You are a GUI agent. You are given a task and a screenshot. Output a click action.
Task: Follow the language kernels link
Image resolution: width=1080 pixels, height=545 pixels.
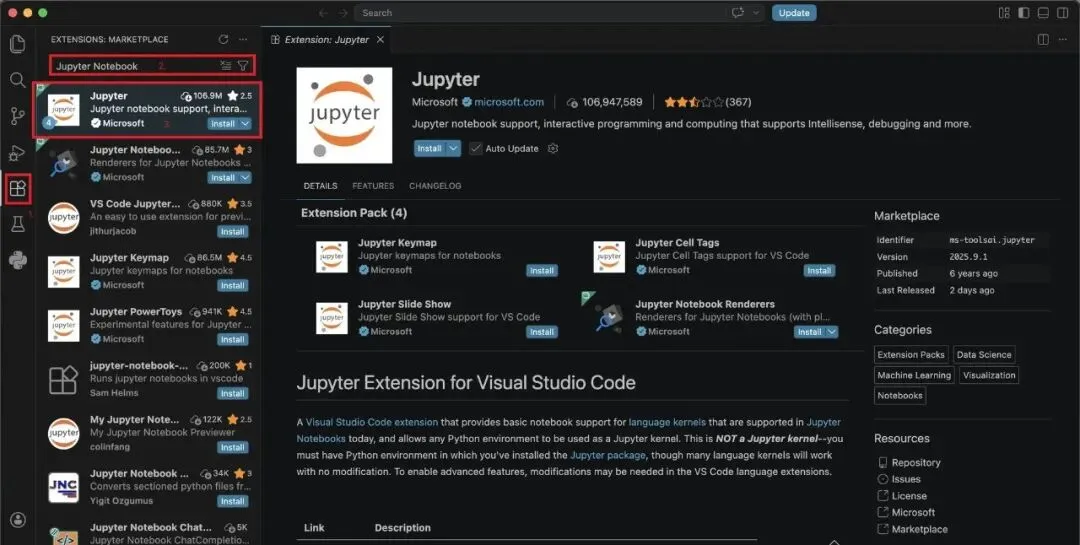point(667,422)
